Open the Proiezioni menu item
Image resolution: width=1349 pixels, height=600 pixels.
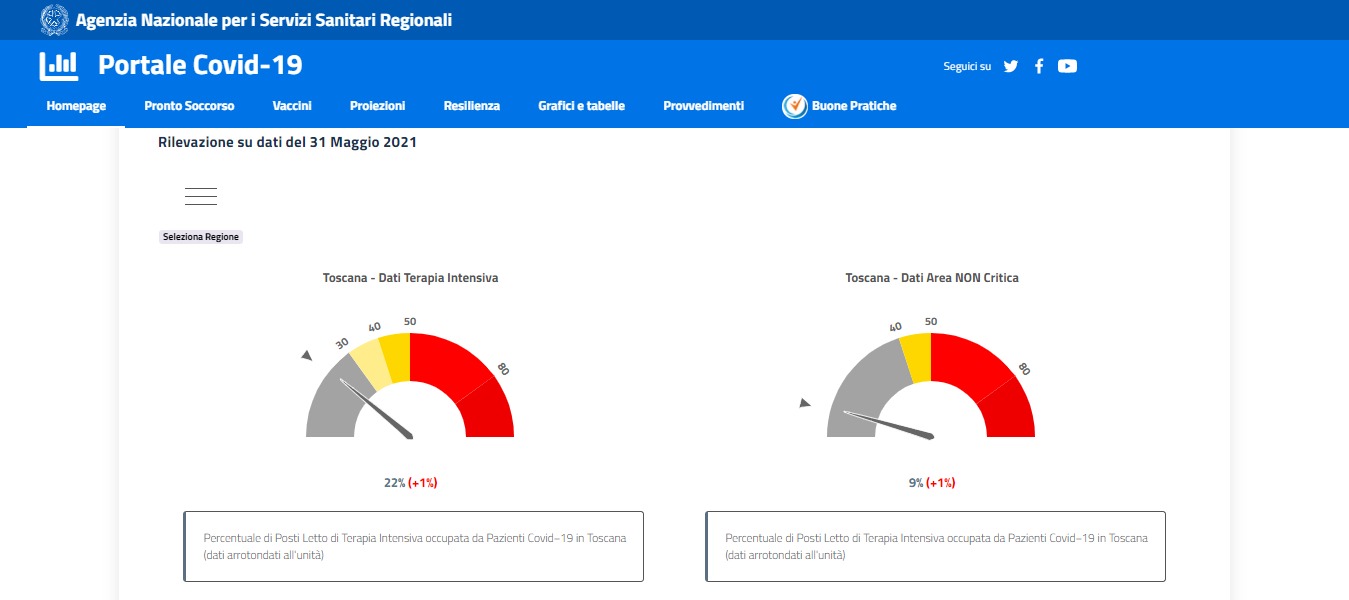tap(378, 106)
